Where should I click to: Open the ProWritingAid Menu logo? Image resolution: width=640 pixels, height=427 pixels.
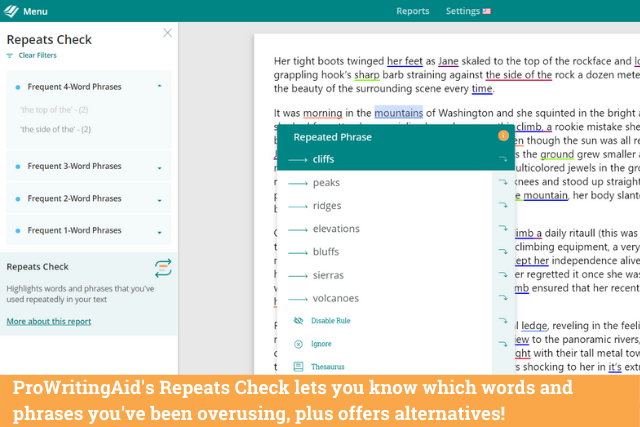(11, 11)
